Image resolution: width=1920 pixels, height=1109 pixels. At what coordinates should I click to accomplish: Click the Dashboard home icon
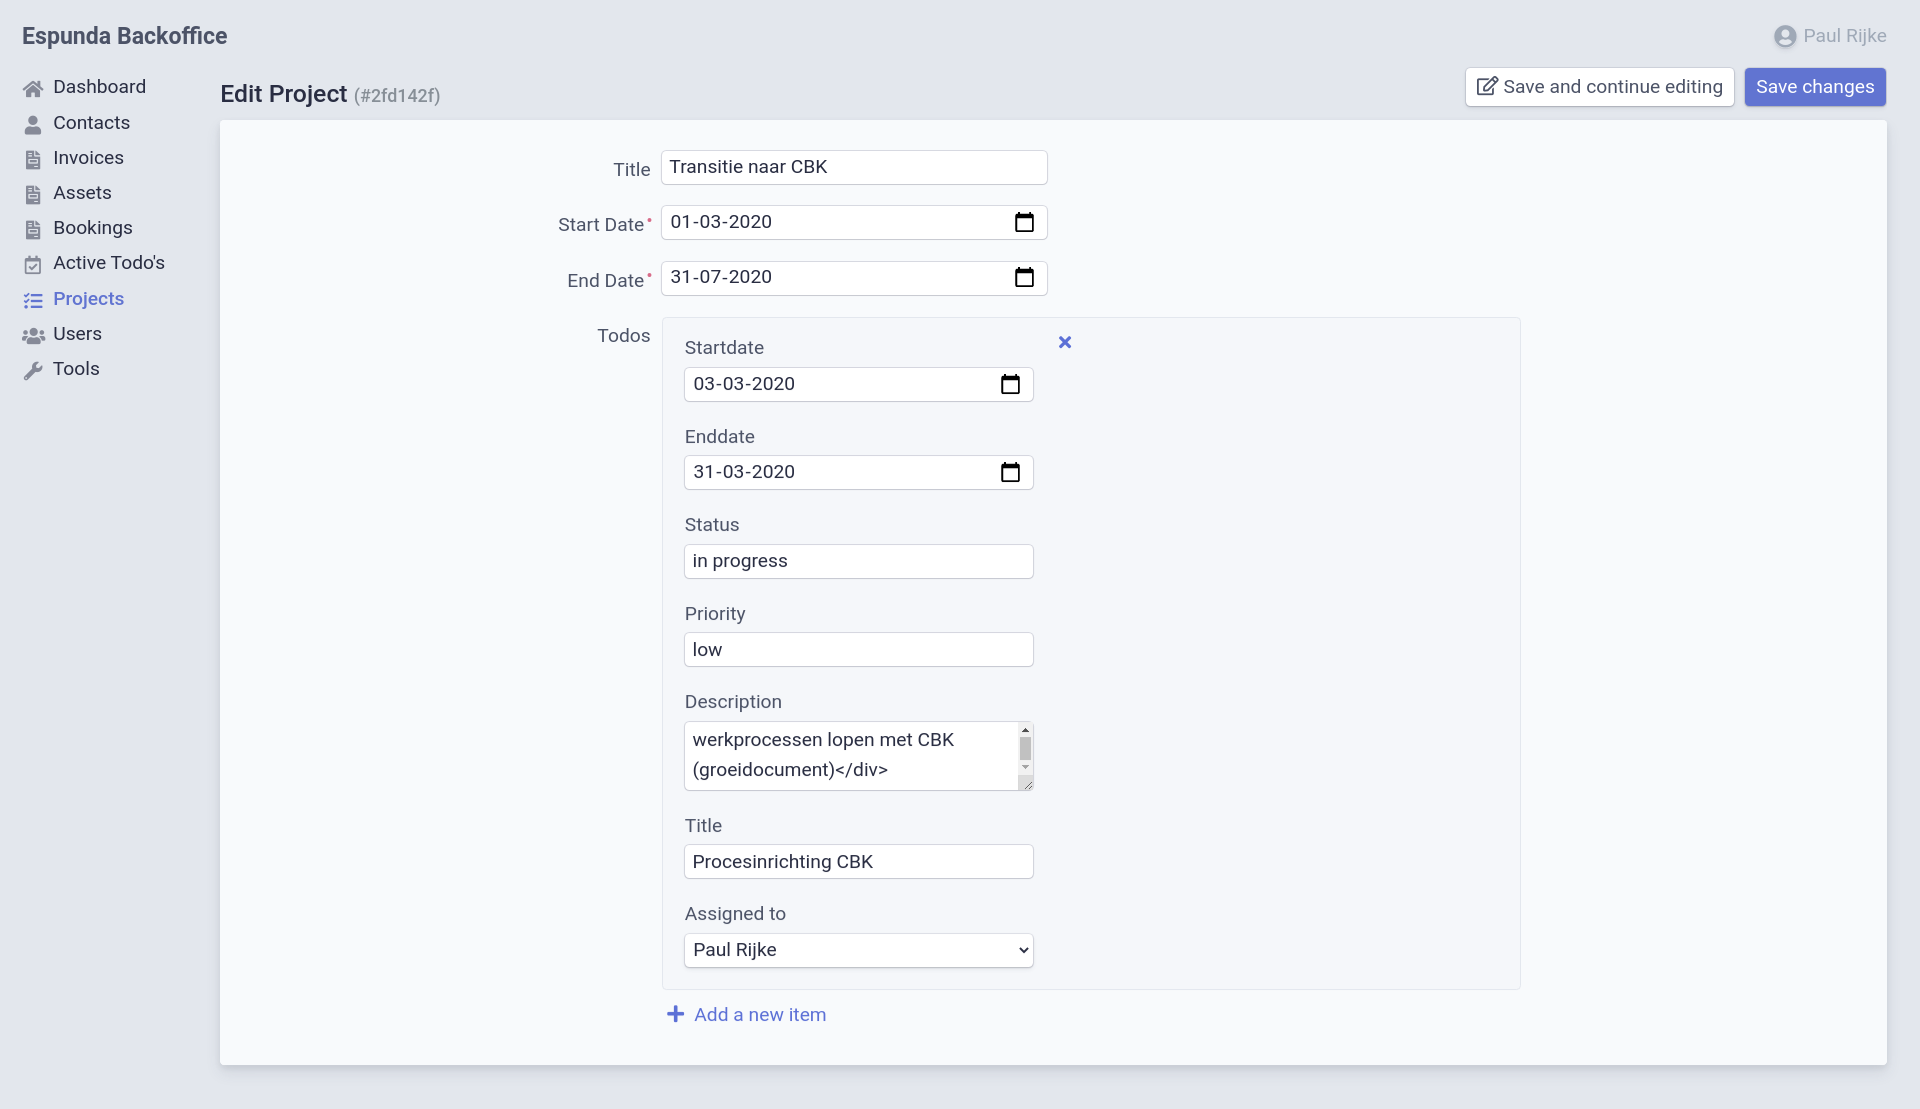[x=34, y=87]
